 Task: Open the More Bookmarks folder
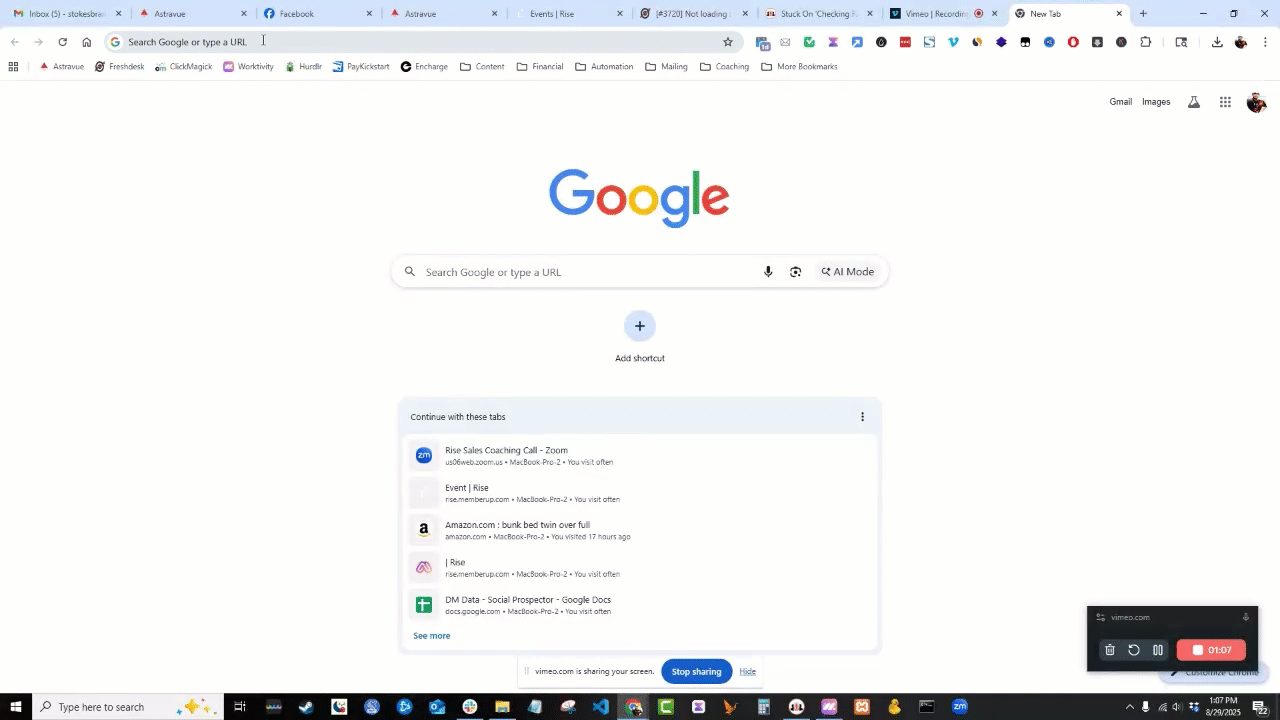pyautogui.click(x=799, y=67)
